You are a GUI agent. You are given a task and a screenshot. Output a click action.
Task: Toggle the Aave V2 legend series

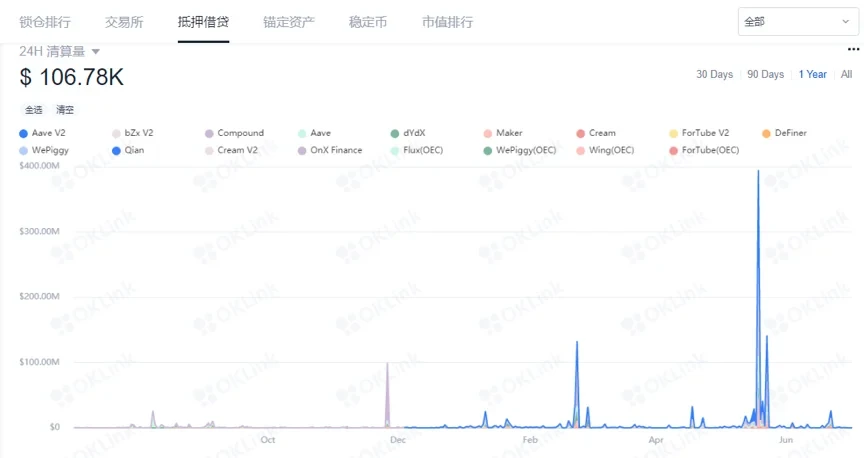coord(42,133)
